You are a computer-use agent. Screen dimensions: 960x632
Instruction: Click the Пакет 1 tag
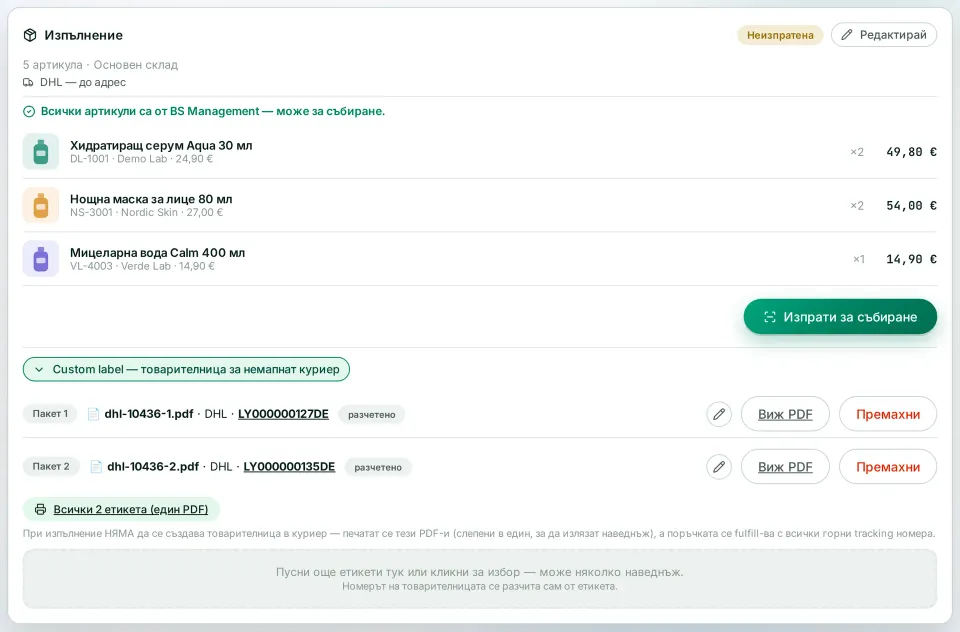point(50,414)
